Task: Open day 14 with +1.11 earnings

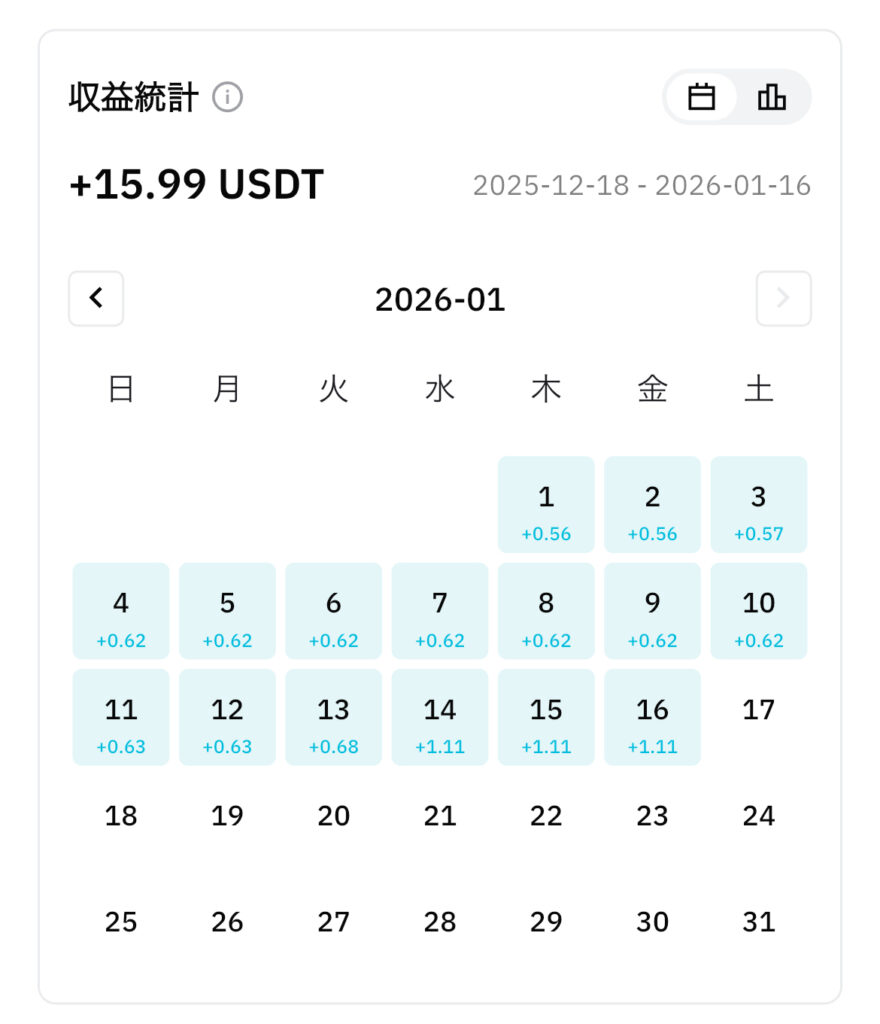Action: coord(440,717)
